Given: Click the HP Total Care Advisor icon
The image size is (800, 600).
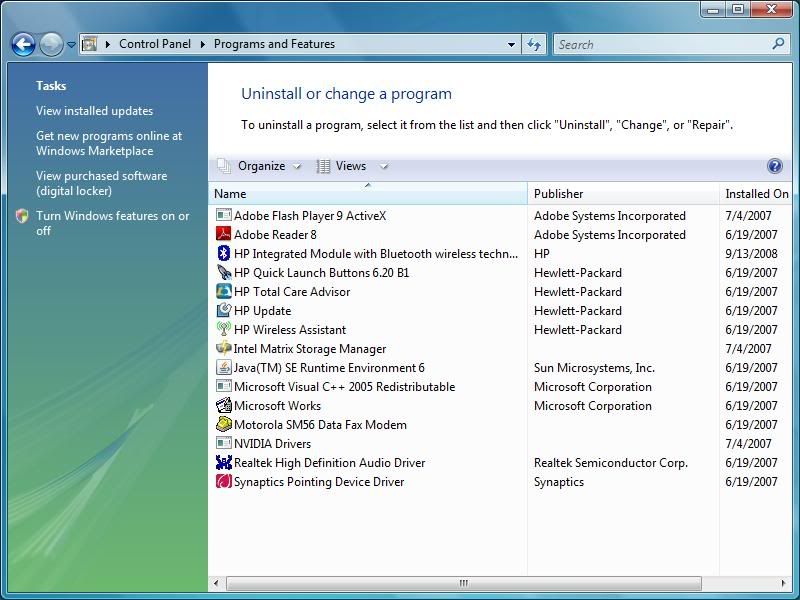Looking at the screenshot, I should point(223,291).
